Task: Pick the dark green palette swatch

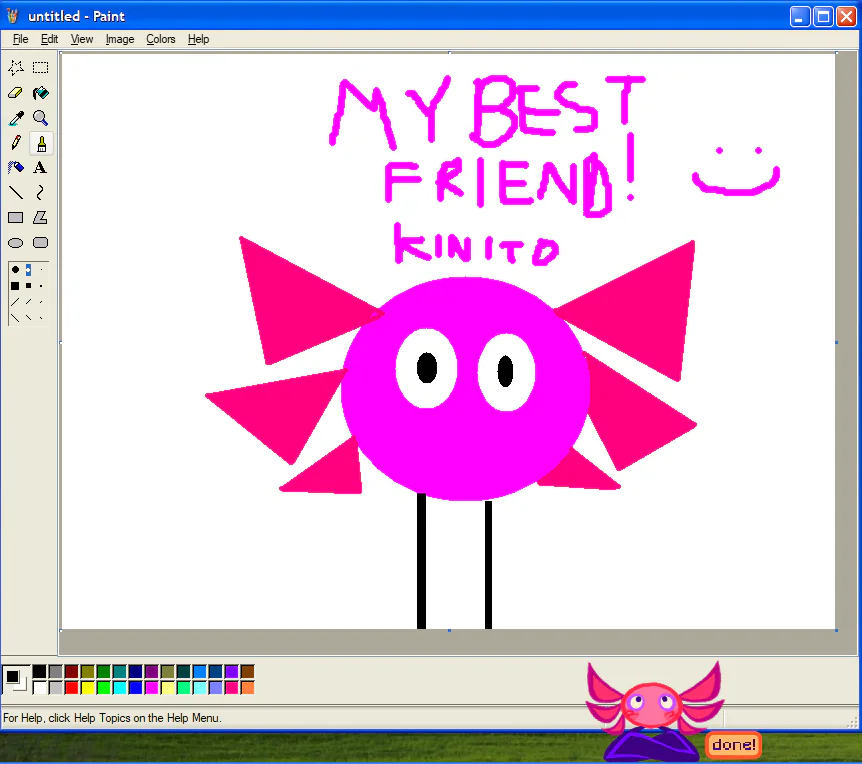Action: (x=103, y=672)
